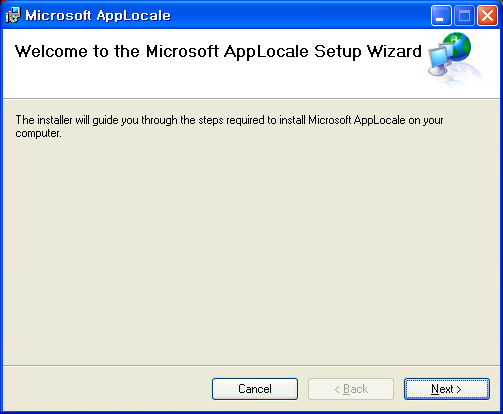The width and height of the screenshot is (503, 414).
Task: Cancel the AppLocale setup wizard
Action: pyautogui.click(x=255, y=389)
